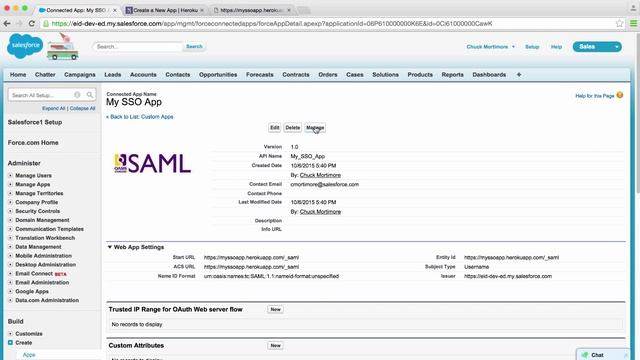The image size is (640, 360).
Task: Open the Setup link in header
Action: tap(532, 47)
